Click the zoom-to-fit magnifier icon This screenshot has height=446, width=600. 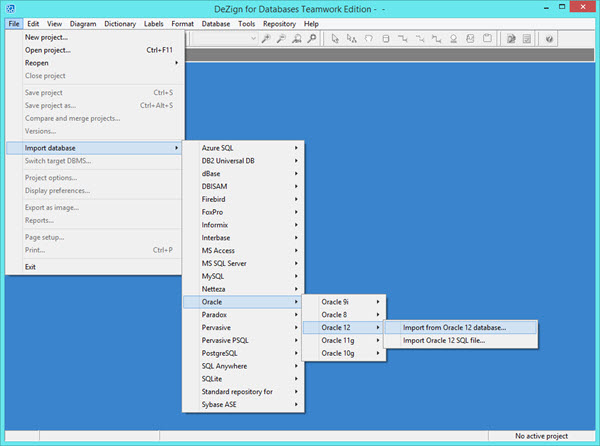tap(297, 39)
